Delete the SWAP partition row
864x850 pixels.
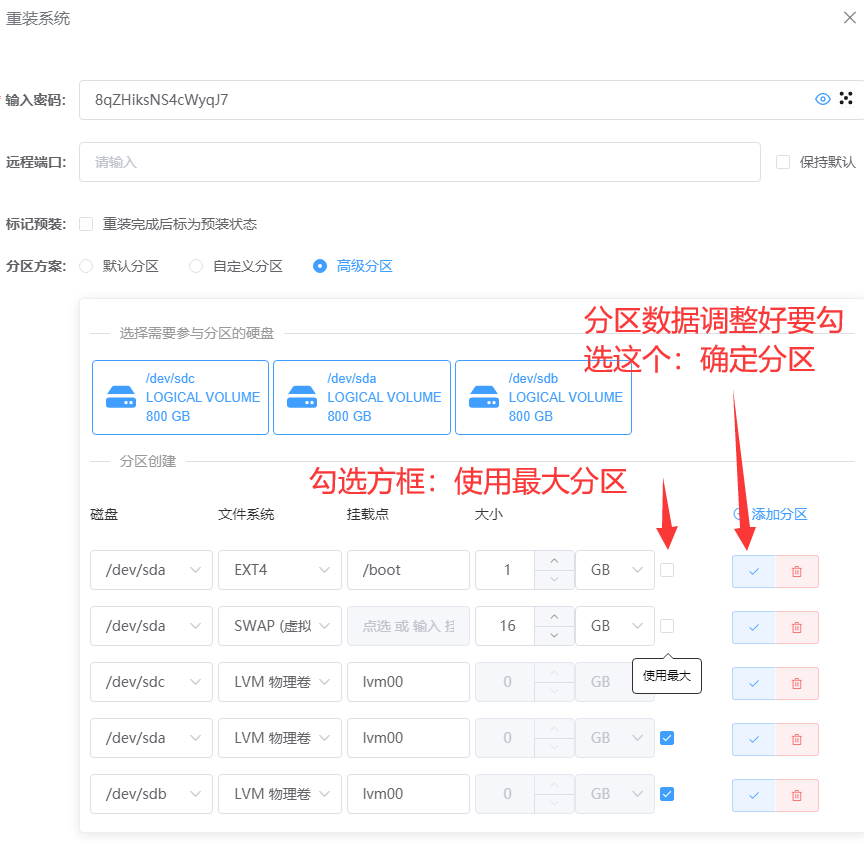coord(797,627)
